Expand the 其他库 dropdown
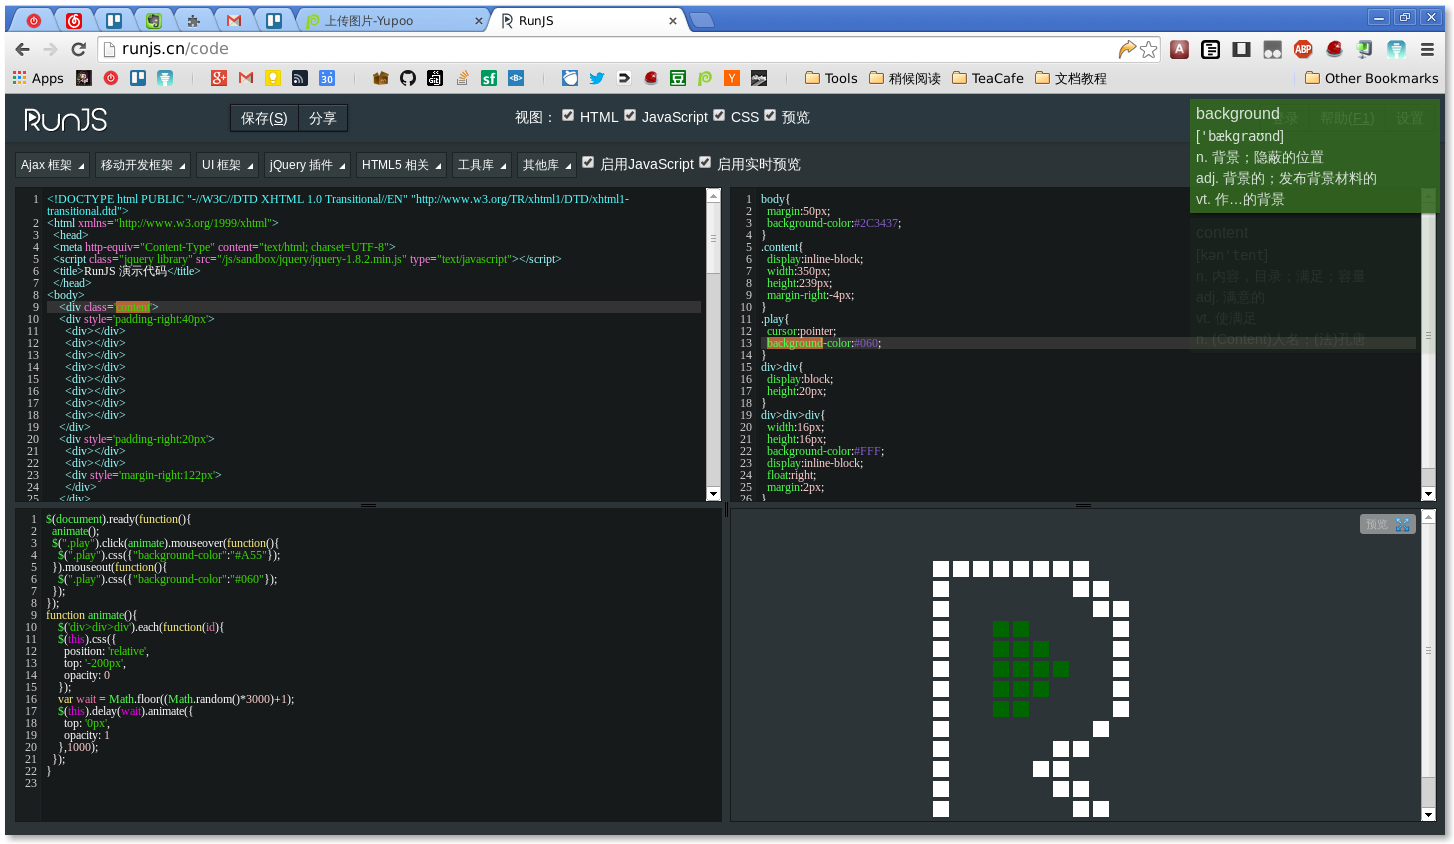1454x844 pixels. coord(546,165)
